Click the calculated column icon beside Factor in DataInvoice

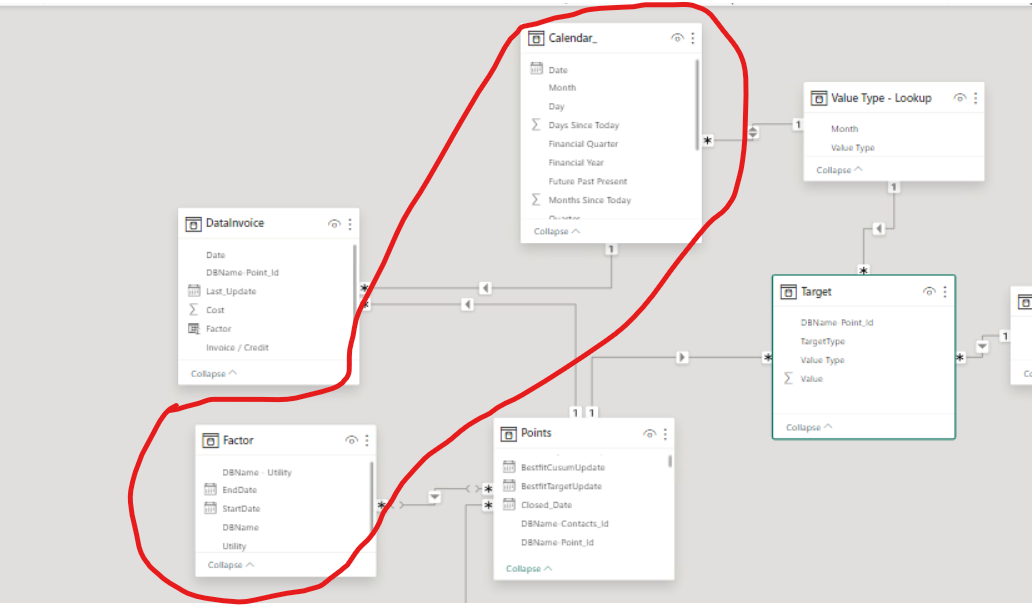(x=194, y=328)
